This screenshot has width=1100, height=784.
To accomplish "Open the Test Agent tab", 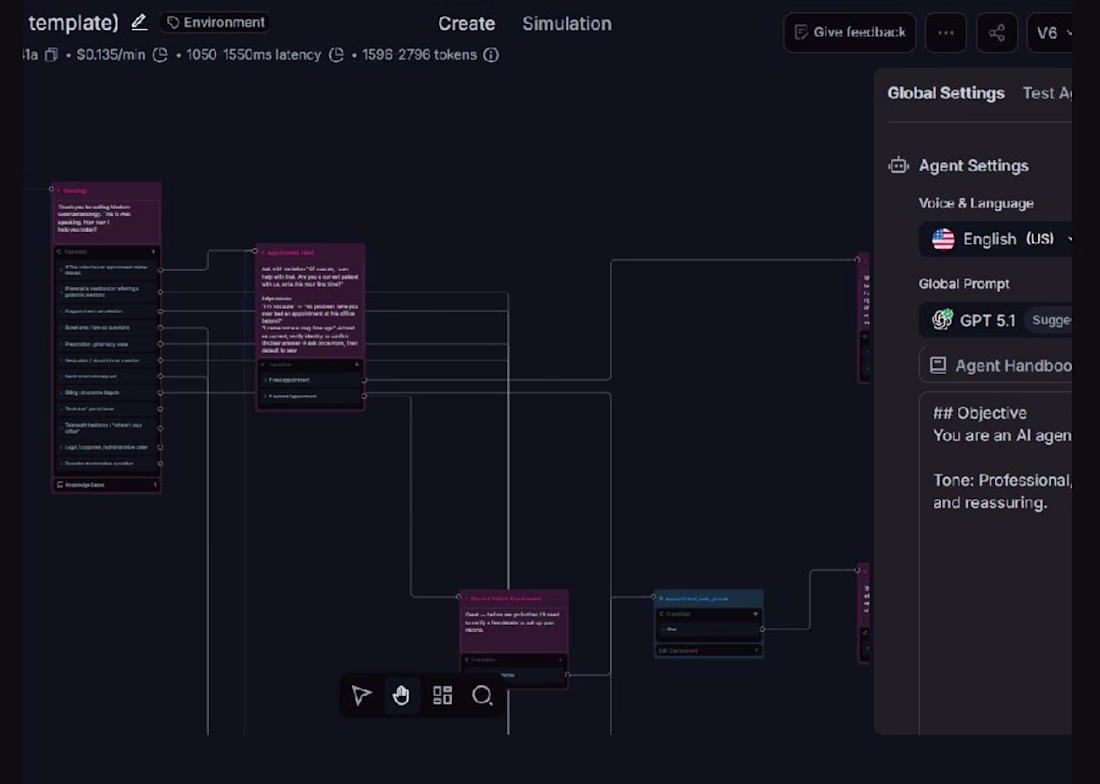I will (1047, 93).
